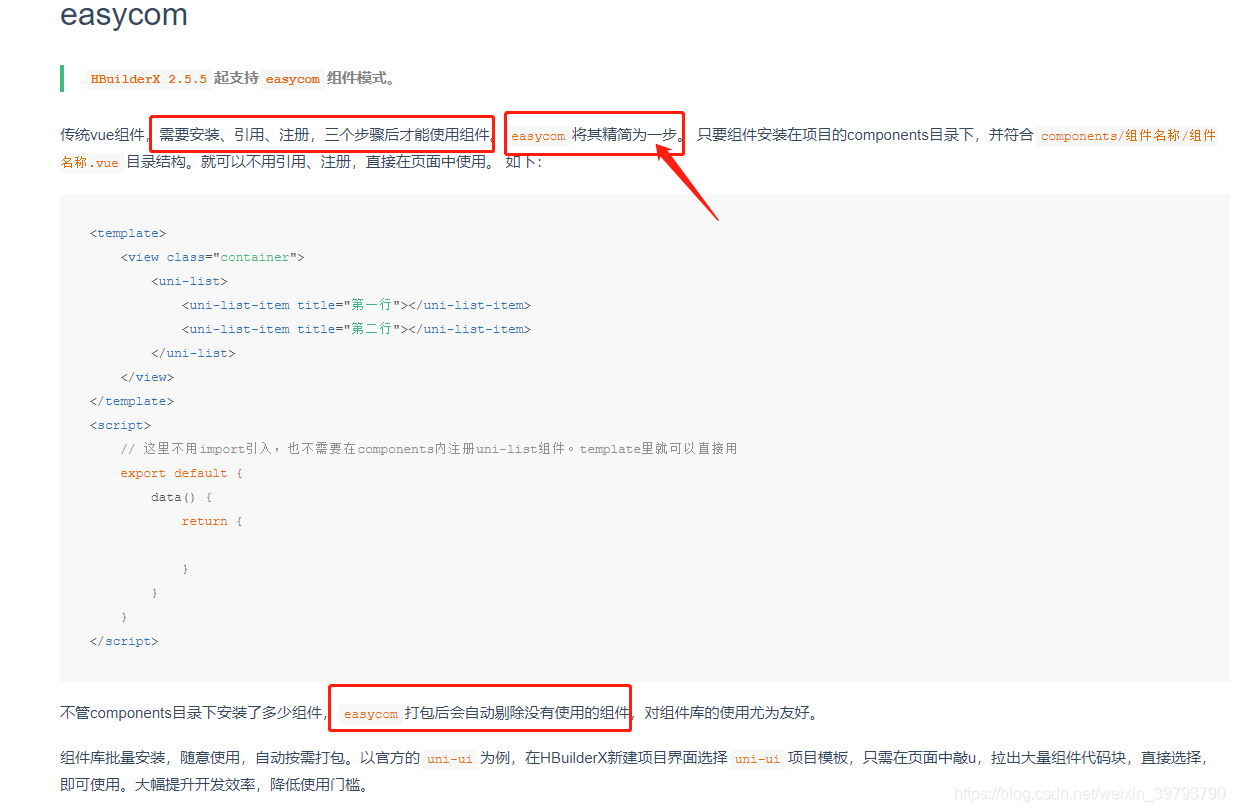Select the "components/组件名称/组件名称.vue" code tag
This screenshot has height=812, width=1235.
[x=1126, y=135]
